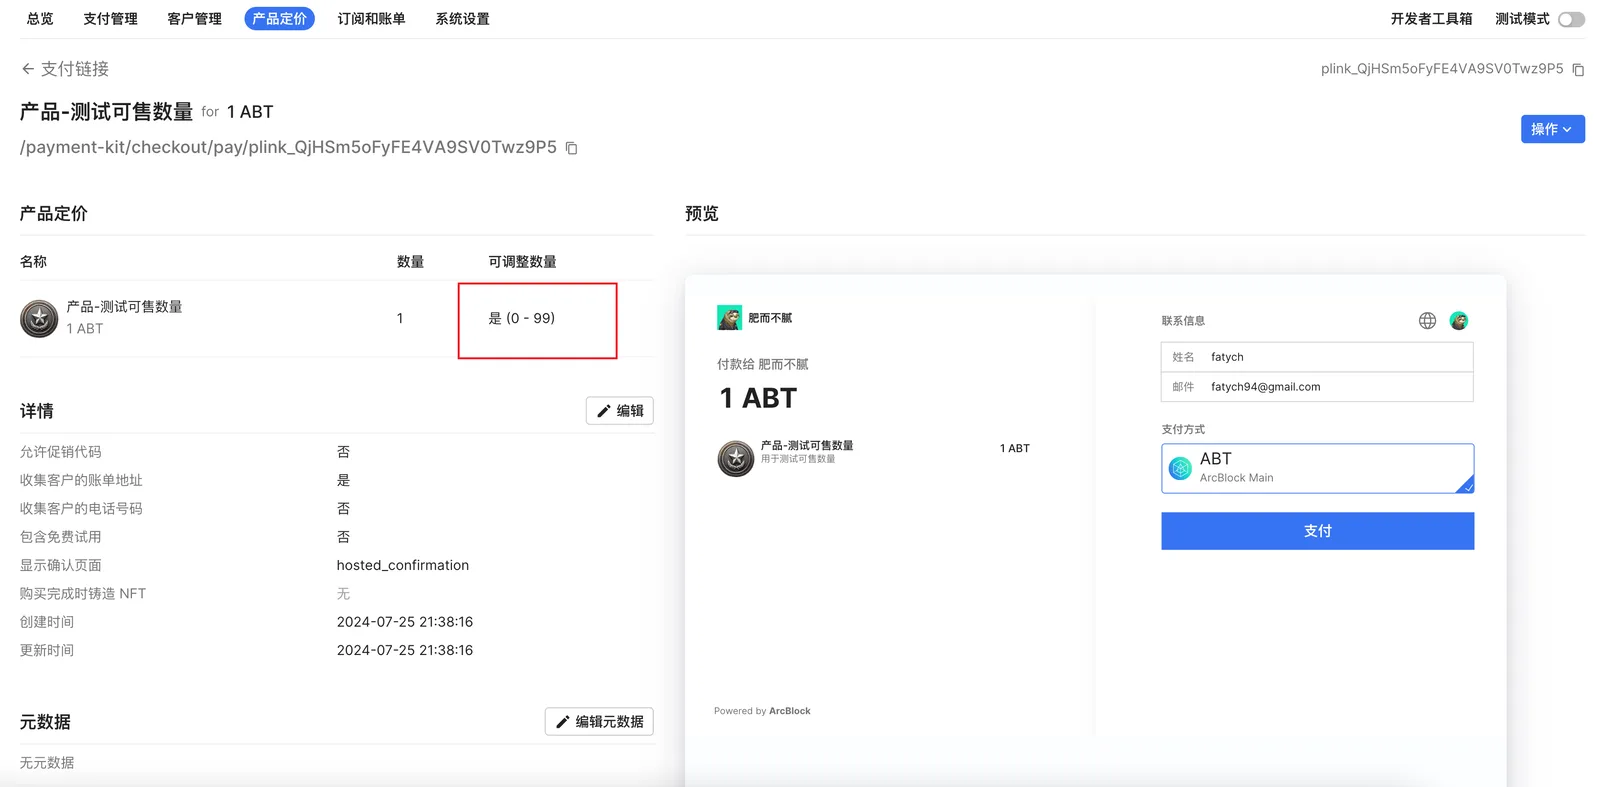Click the 更新时间 timestamp value
This screenshot has width=1600, height=787.
405,650
